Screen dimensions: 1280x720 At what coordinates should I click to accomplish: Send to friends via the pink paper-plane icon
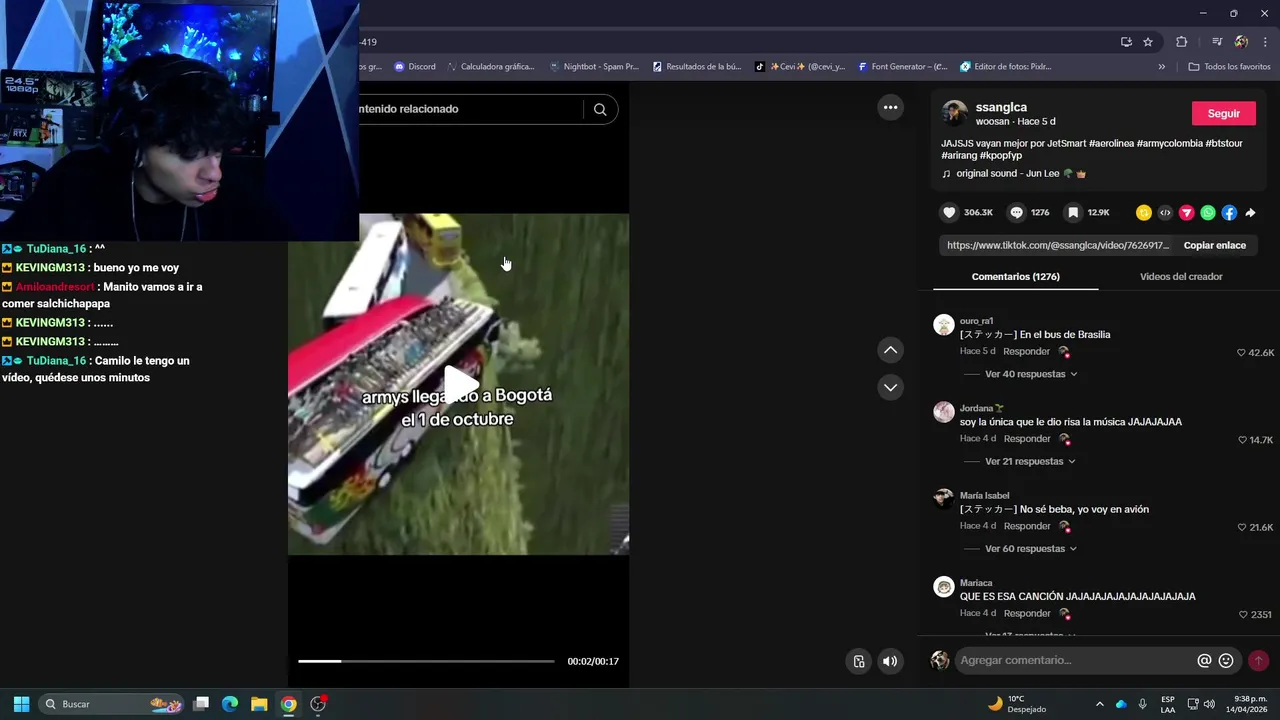tap(1187, 213)
